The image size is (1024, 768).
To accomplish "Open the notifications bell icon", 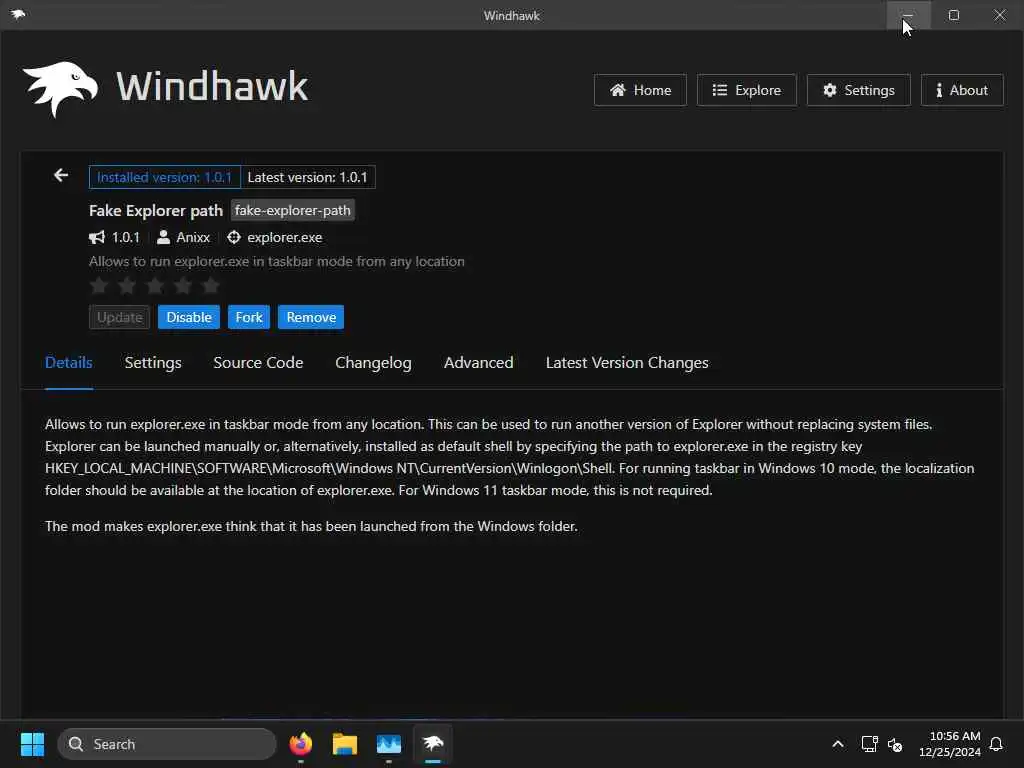I will [x=997, y=744].
